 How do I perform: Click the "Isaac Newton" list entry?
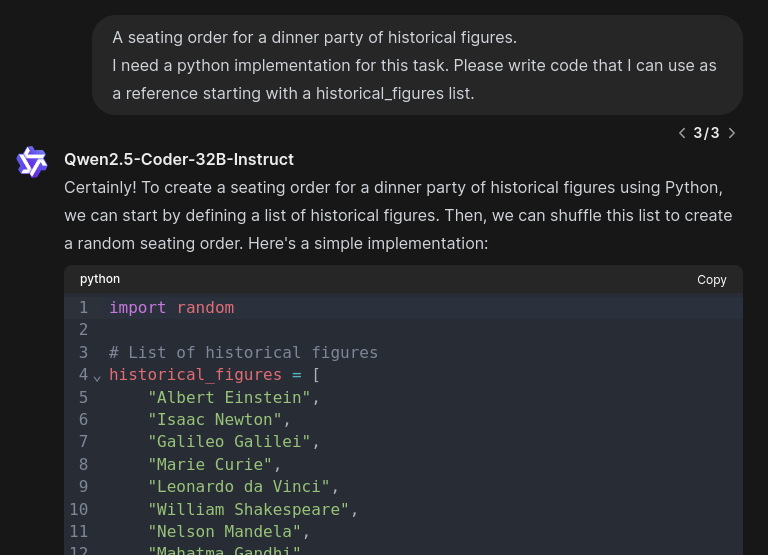[x=215, y=419]
